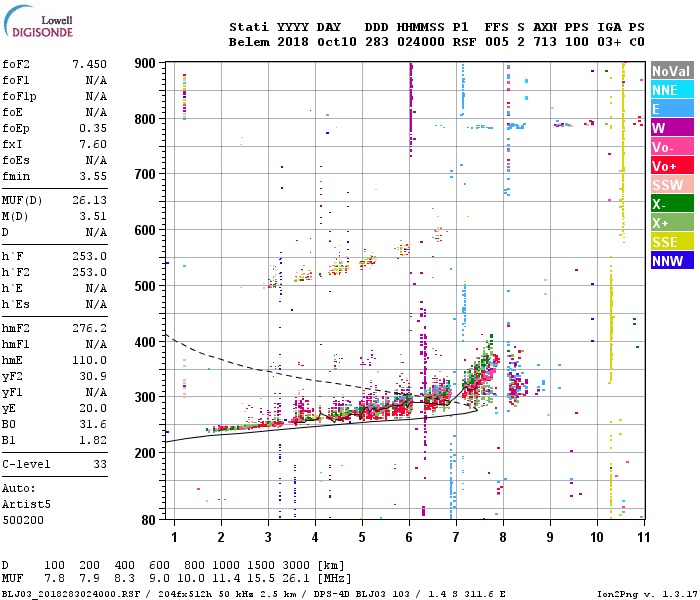Click the MUF 7.8 table value
This screenshot has width=700, height=600.
pos(54,578)
